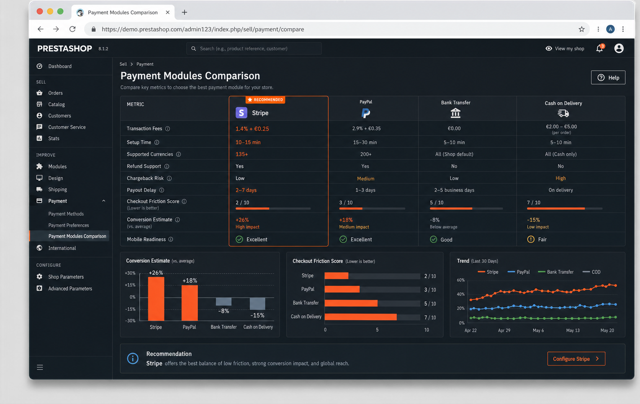Toggle COD series in Trend legend
This screenshot has height=404, width=640.
coord(591,272)
